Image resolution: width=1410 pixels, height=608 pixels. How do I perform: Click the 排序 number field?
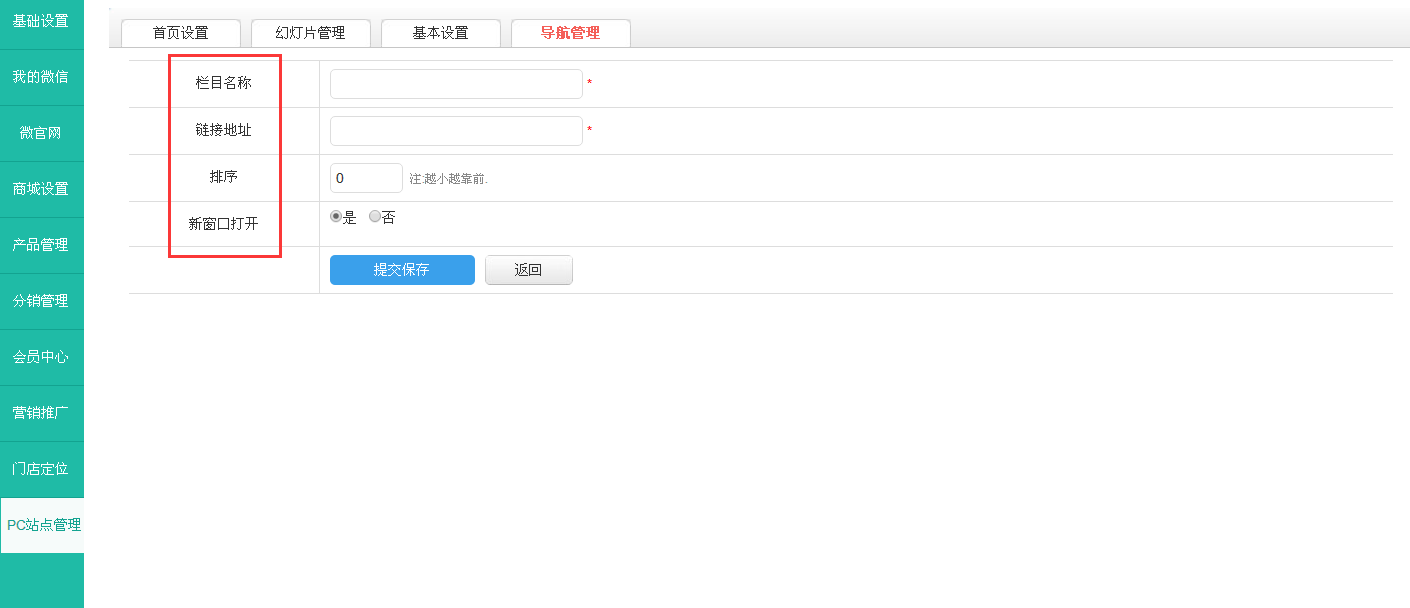click(366, 178)
